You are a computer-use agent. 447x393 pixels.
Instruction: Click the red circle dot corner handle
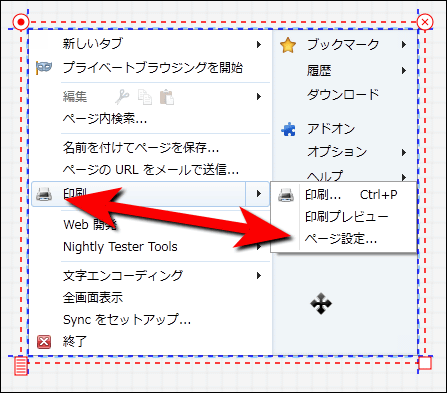click(21, 22)
